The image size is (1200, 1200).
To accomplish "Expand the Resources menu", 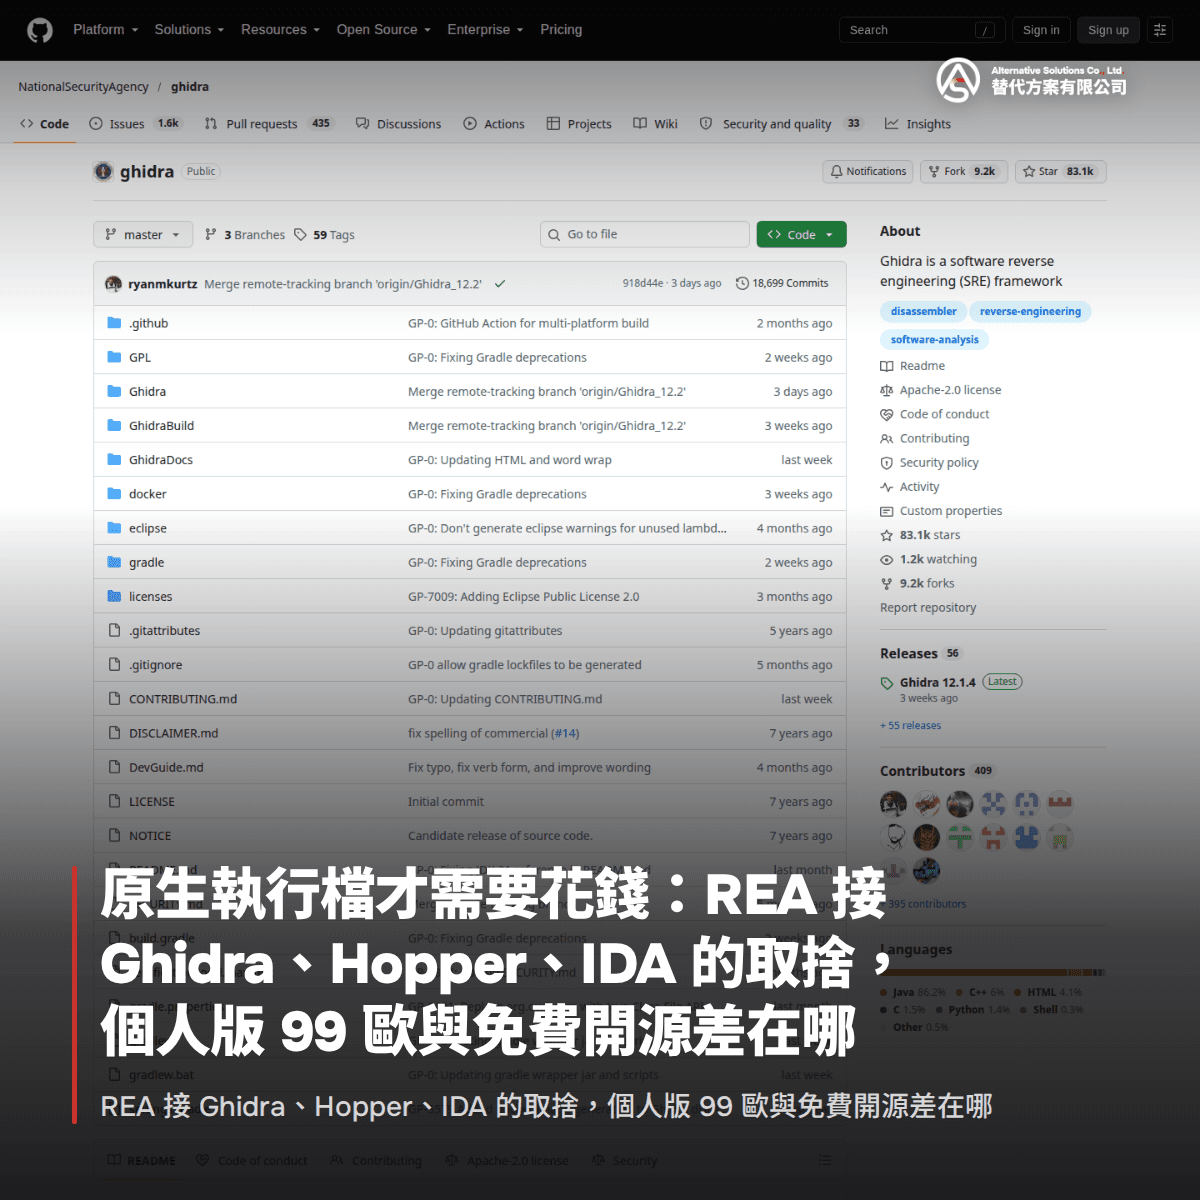I will click(x=280, y=30).
